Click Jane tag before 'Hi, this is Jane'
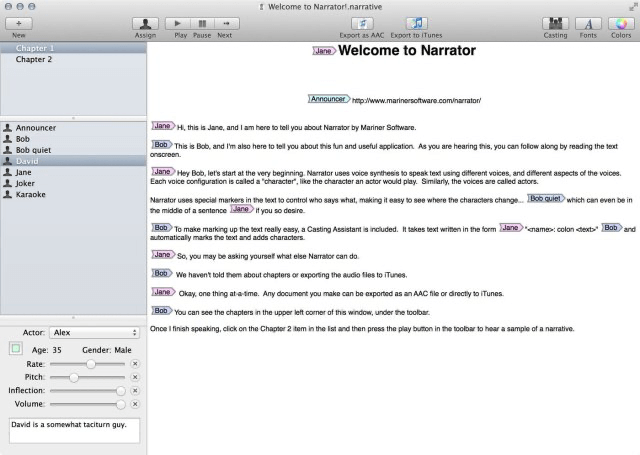Screen dimensions: 640x455 coord(163,126)
